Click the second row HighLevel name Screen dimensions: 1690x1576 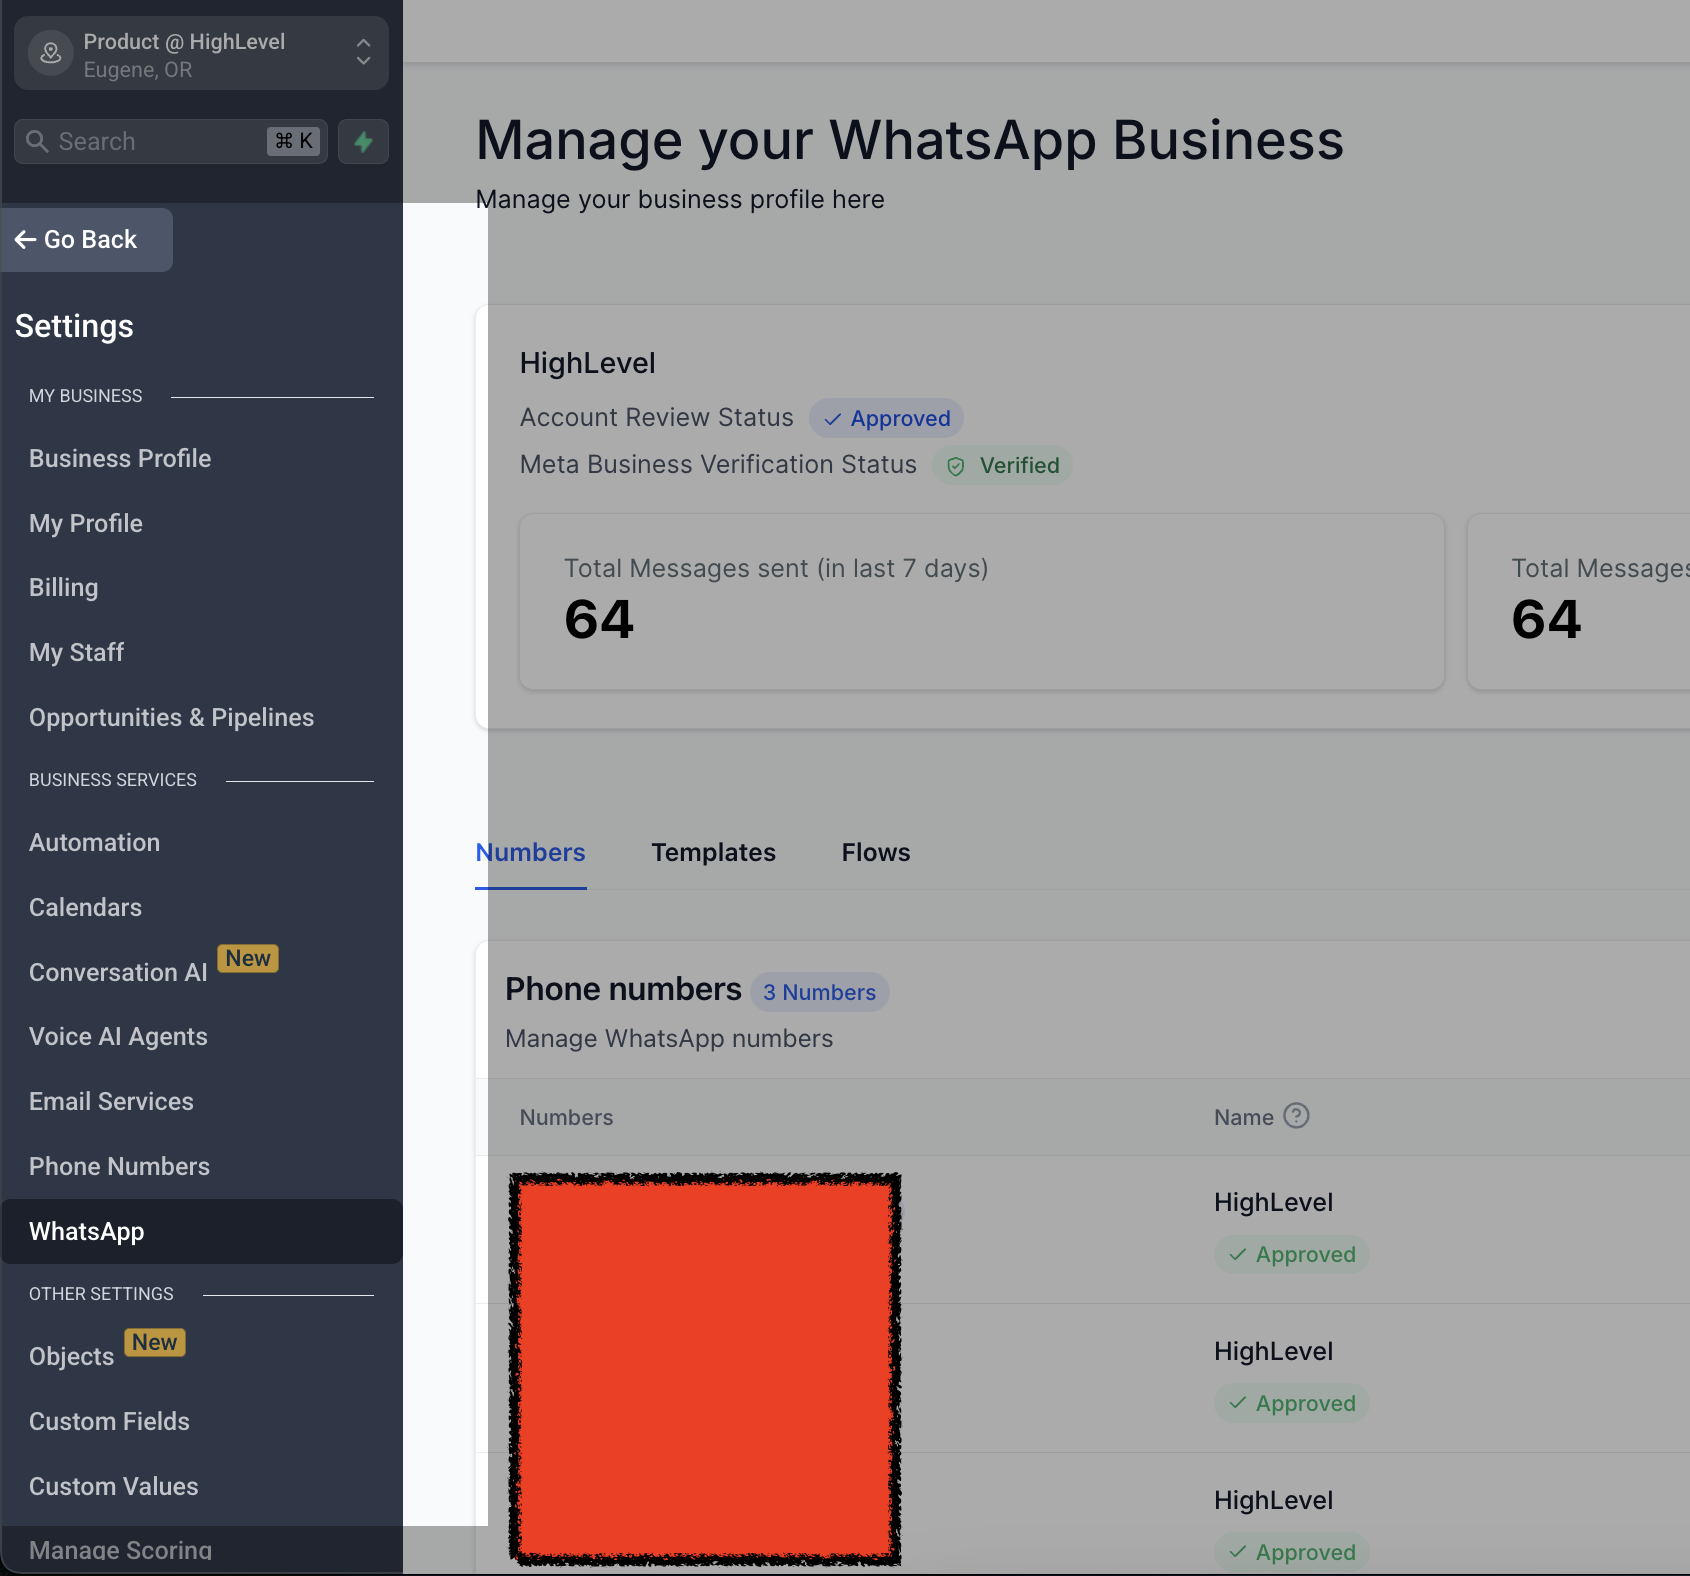coord(1274,1352)
